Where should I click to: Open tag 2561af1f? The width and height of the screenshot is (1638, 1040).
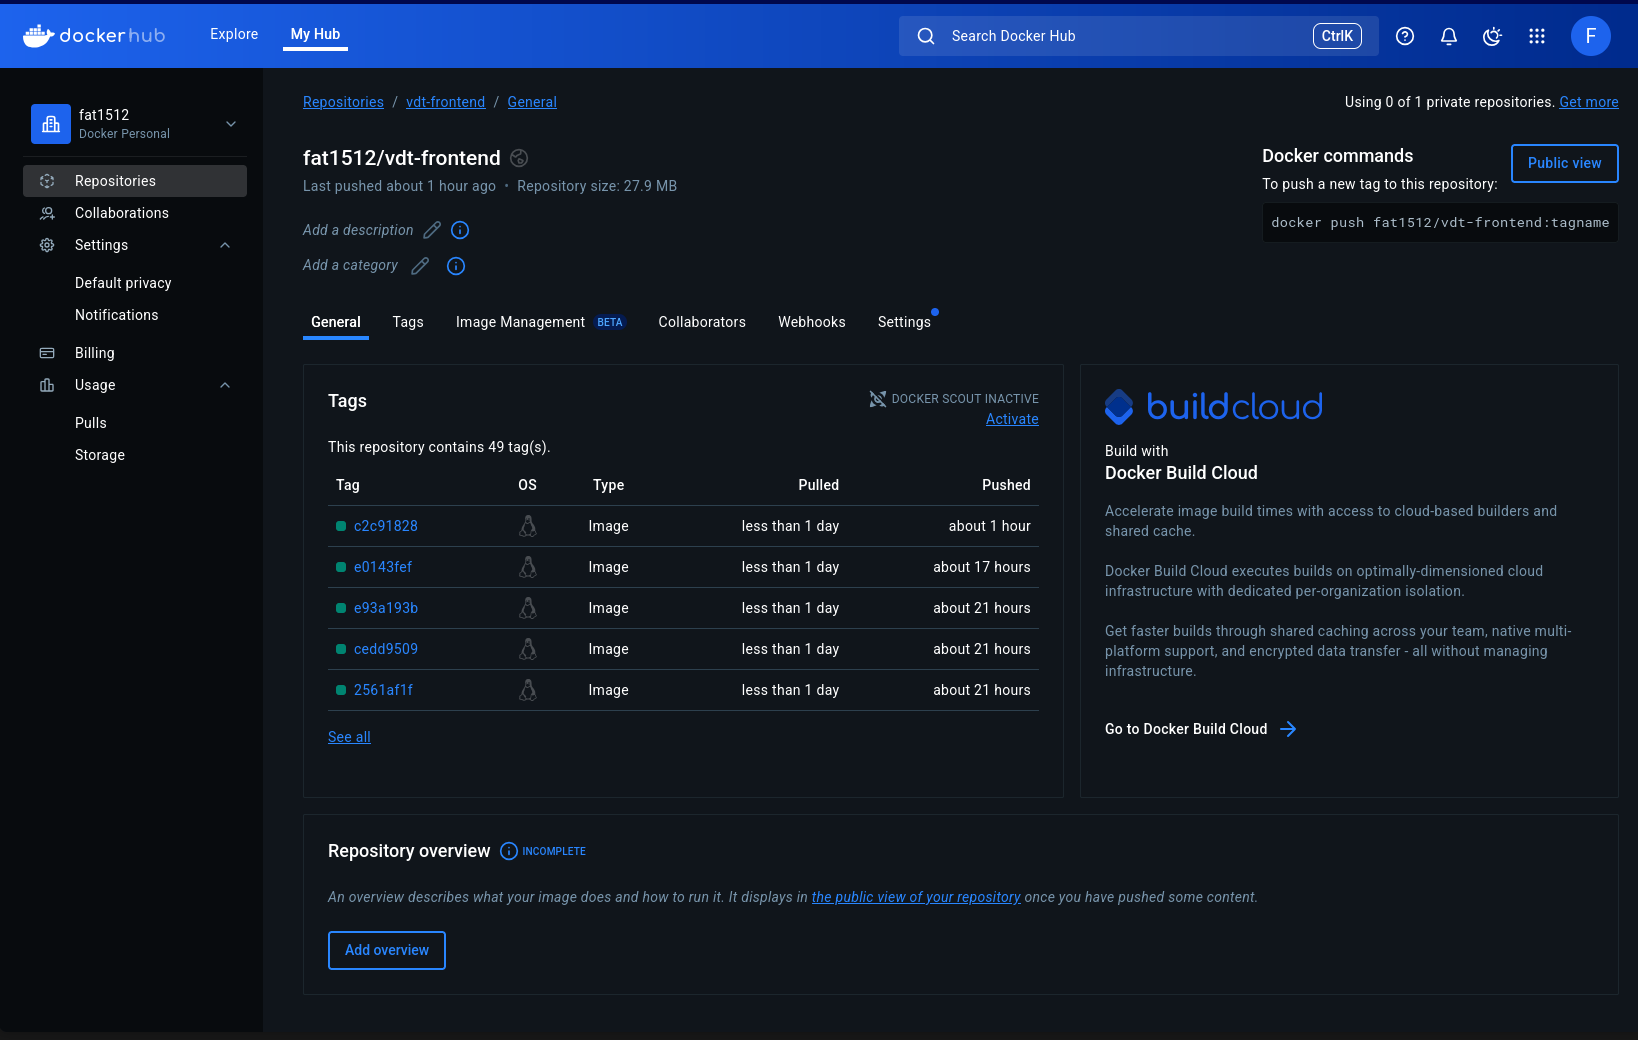[383, 690]
